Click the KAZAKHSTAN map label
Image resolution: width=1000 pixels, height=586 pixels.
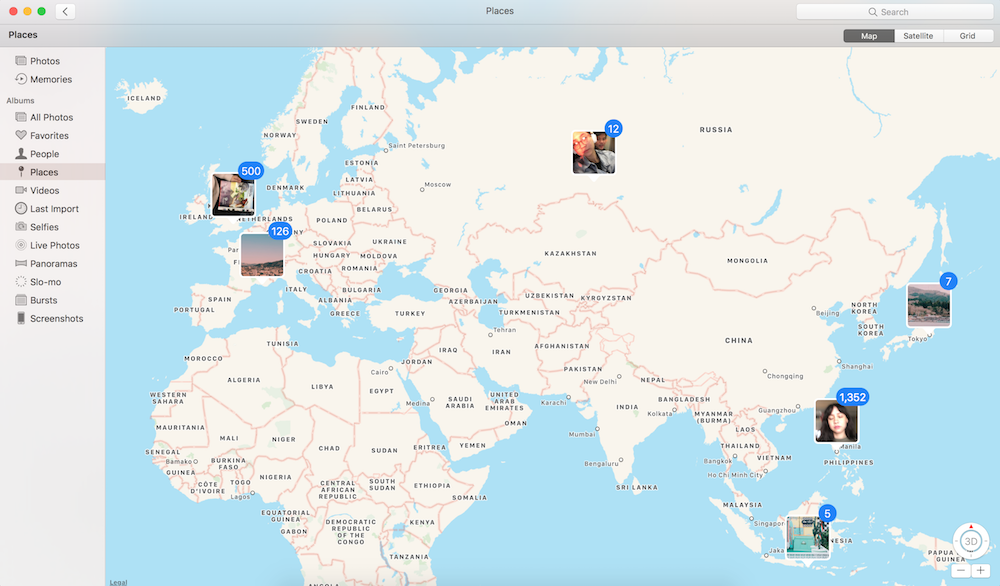(570, 253)
